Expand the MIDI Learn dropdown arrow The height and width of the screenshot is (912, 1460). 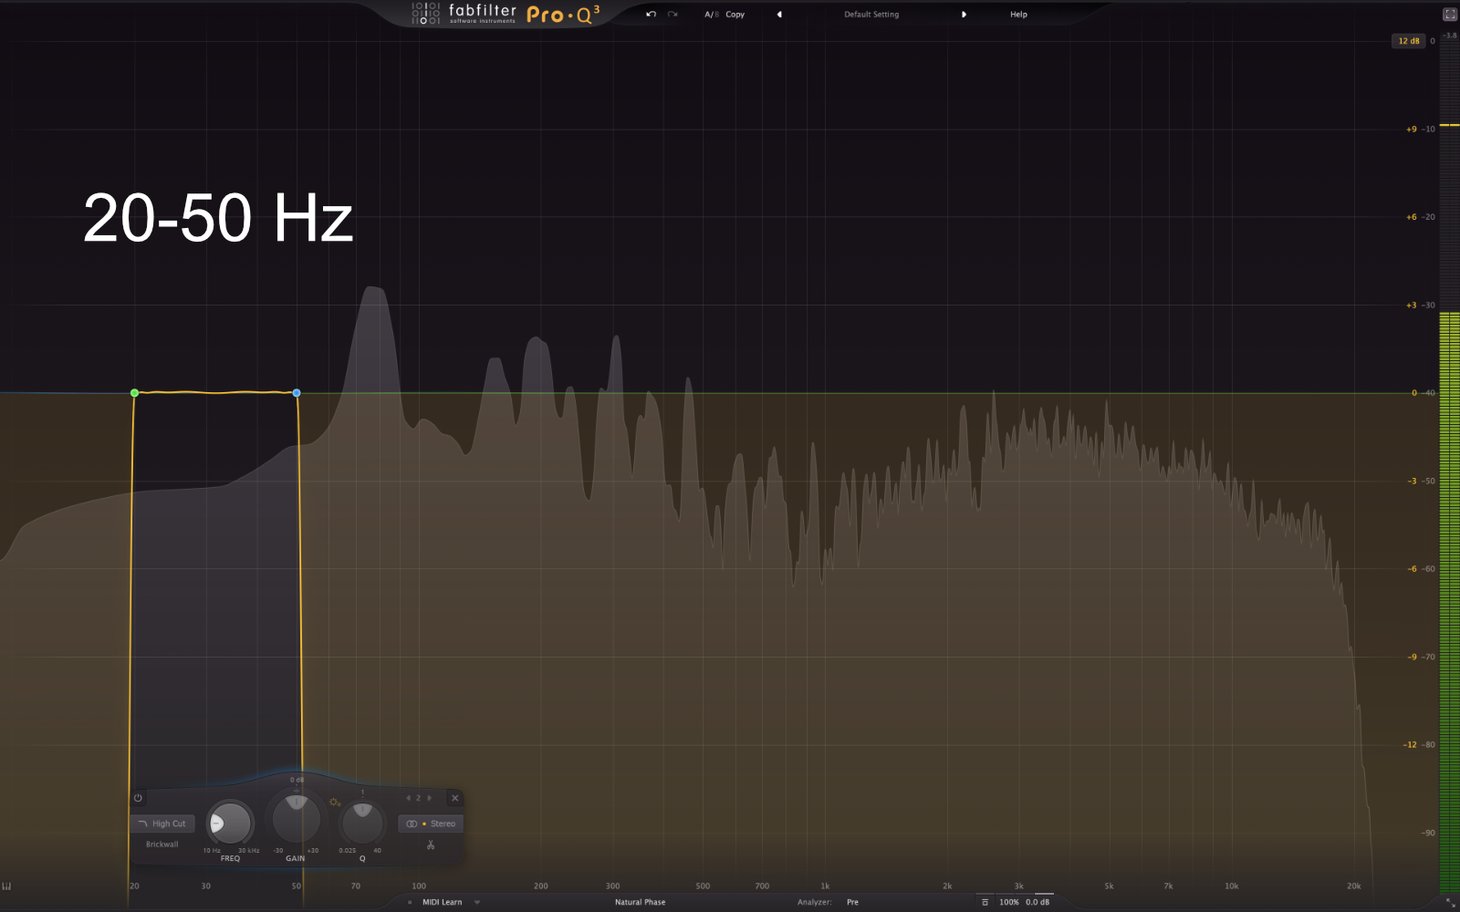[477, 902]
